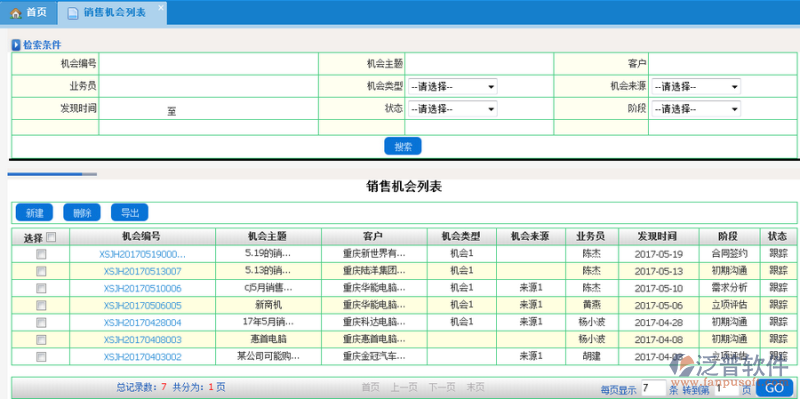The width and height of the screenshot is (800, 399).
Task: Open link XSJH20170428004
Action: (142, 322)
